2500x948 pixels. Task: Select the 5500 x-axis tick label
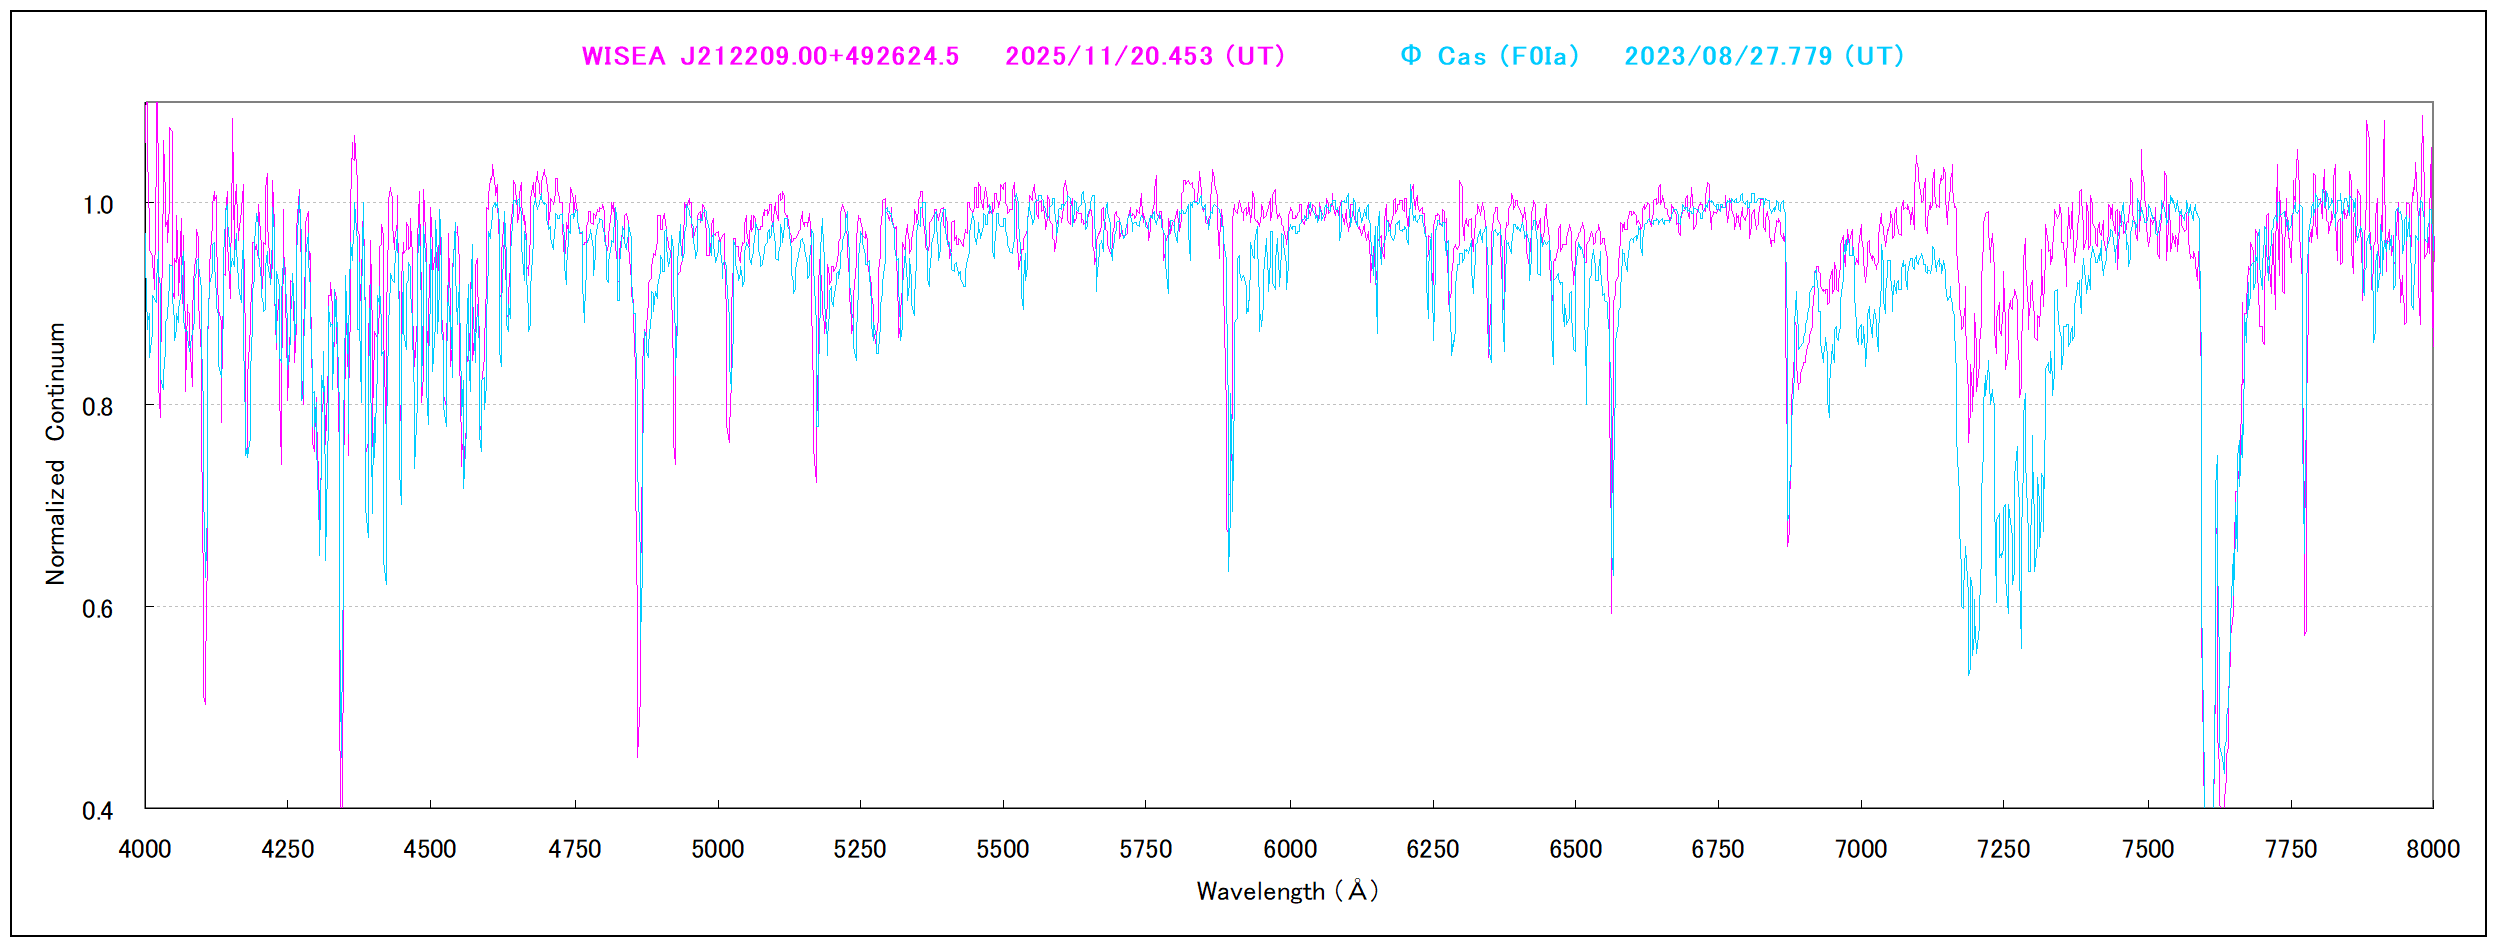coord(1002,850)
